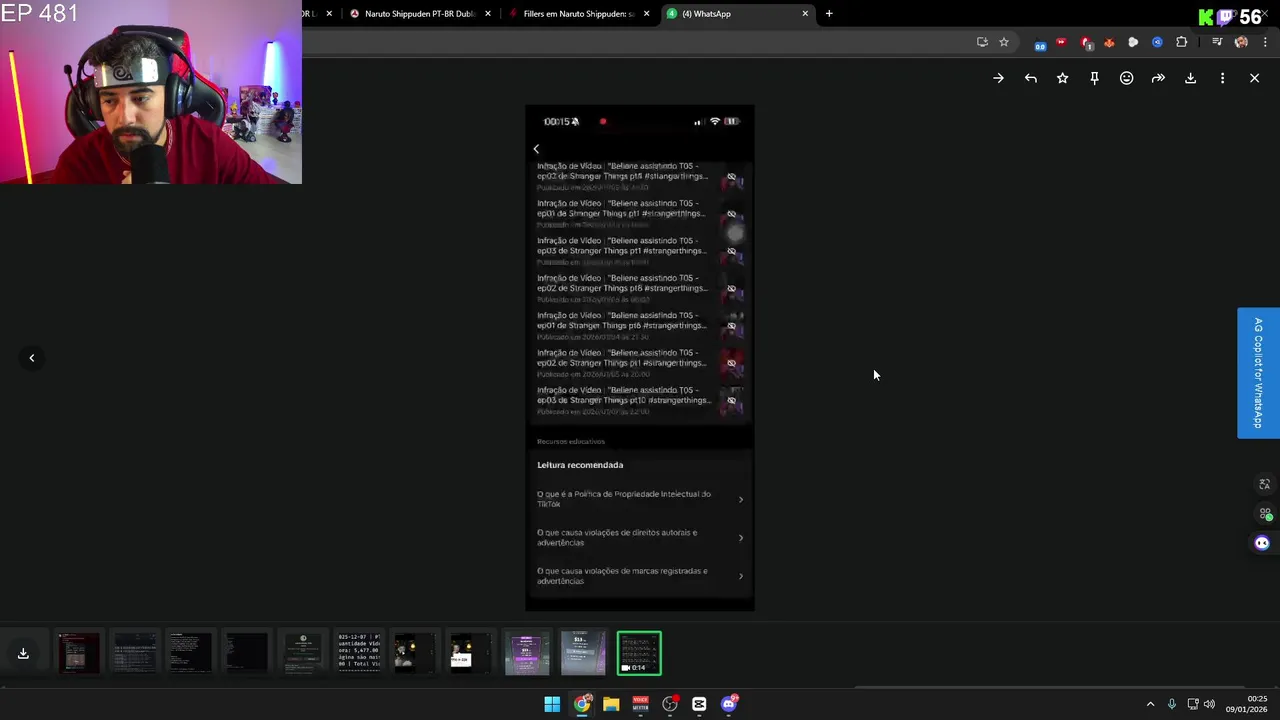Click purple Discord-like icon on right edge
Image resolution: width=1280 pixels, height=720 pixels.
1262,543
